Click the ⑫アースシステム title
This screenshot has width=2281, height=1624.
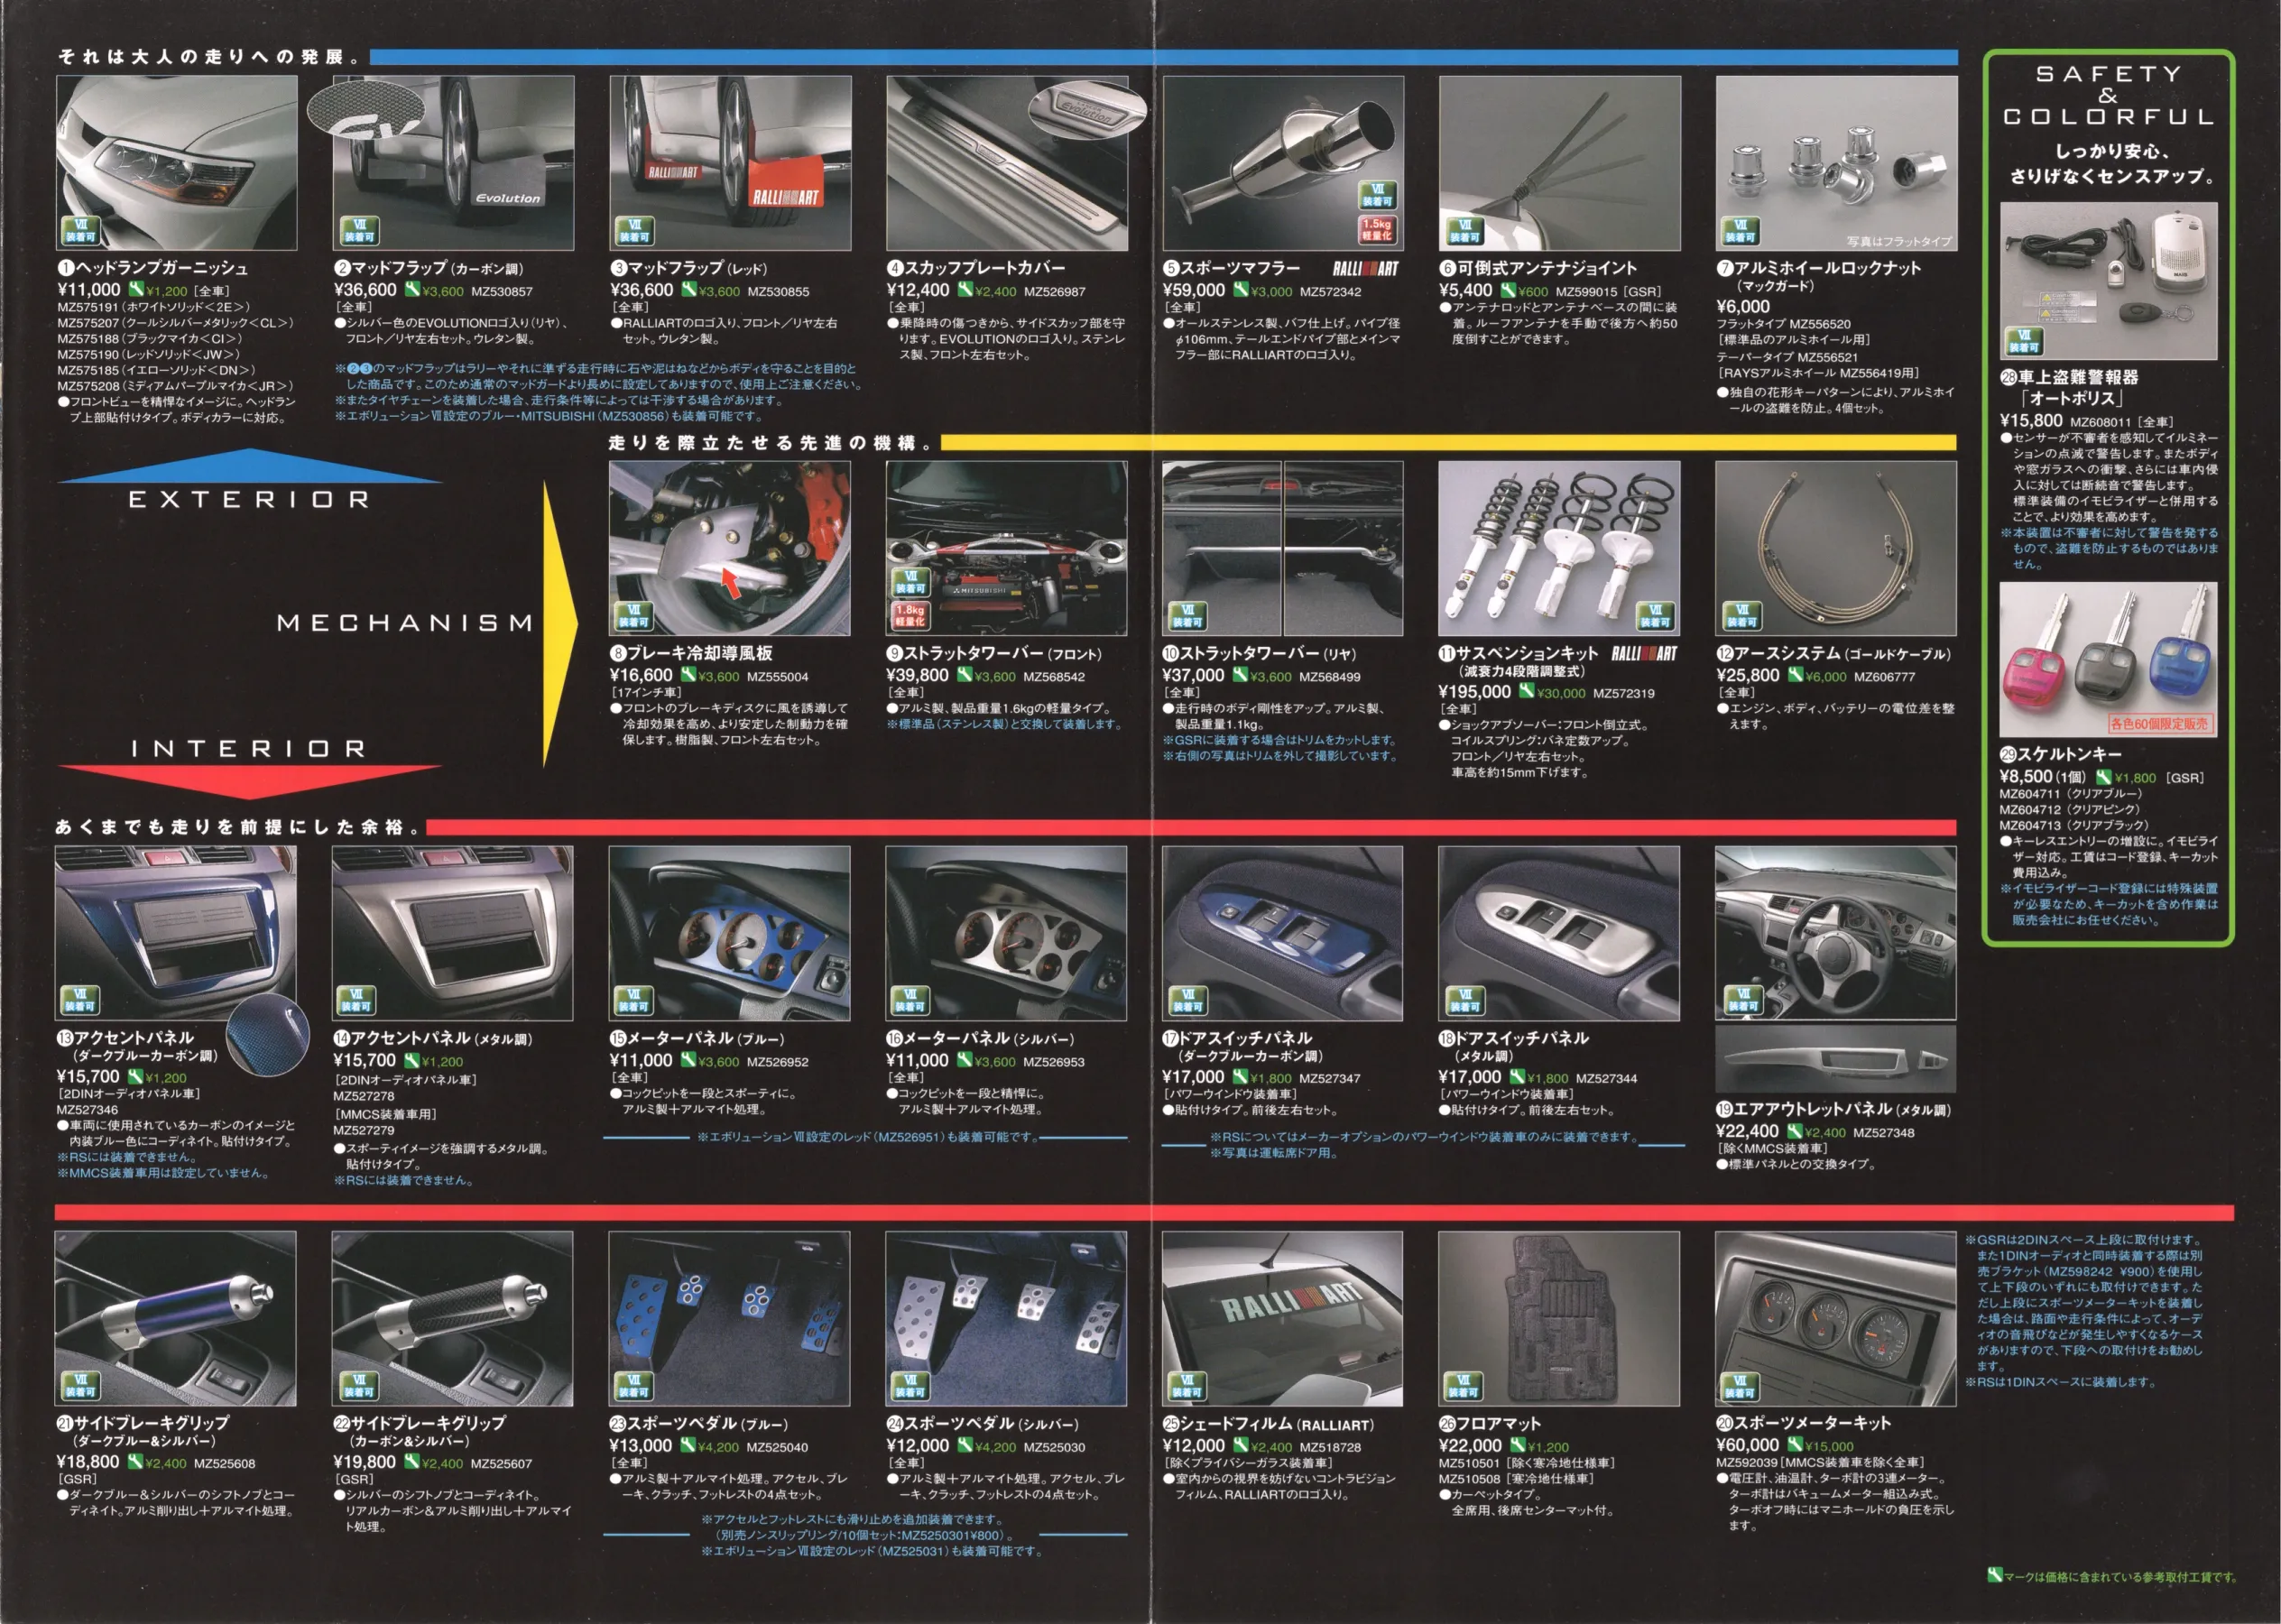click(x=1834, y=653)
